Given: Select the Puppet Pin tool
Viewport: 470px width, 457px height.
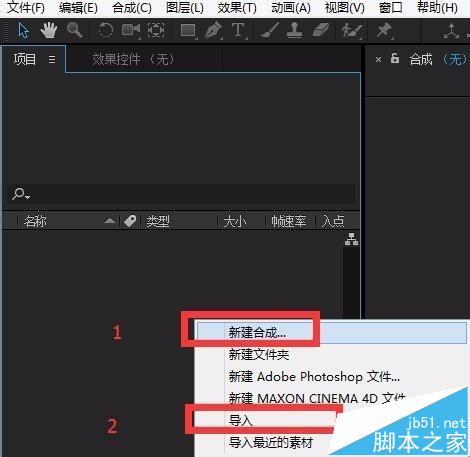Looking at the screenshot, I should click(x=384, y=31).
